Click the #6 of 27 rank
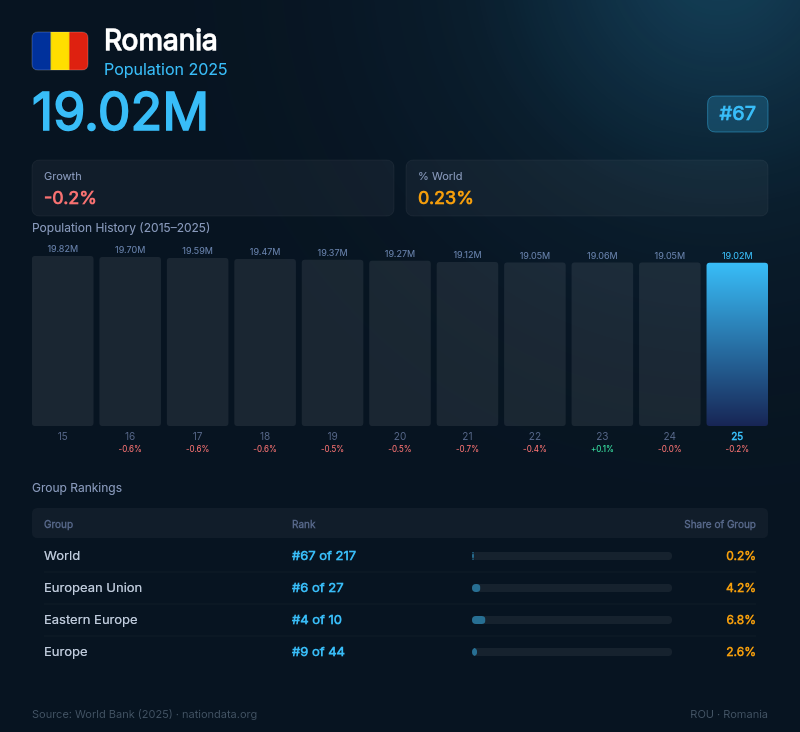 317,588
